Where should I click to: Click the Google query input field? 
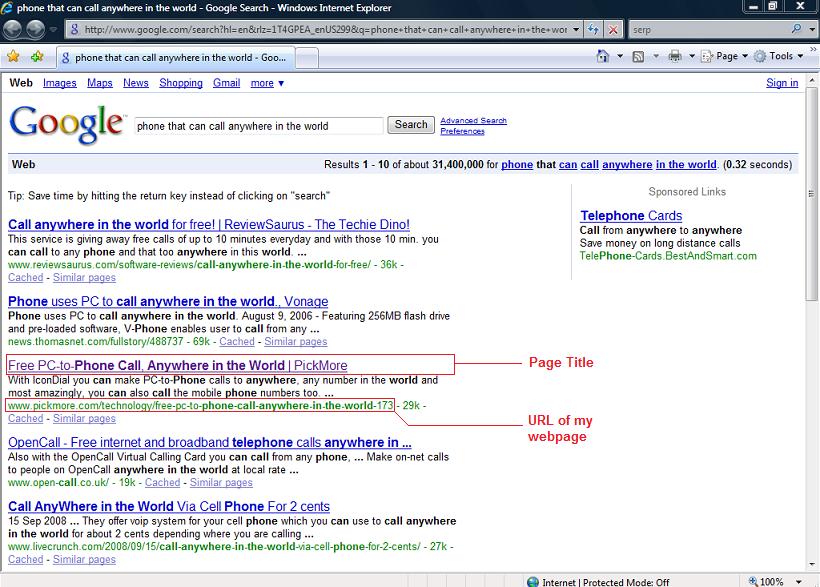[x=259, y=126]
